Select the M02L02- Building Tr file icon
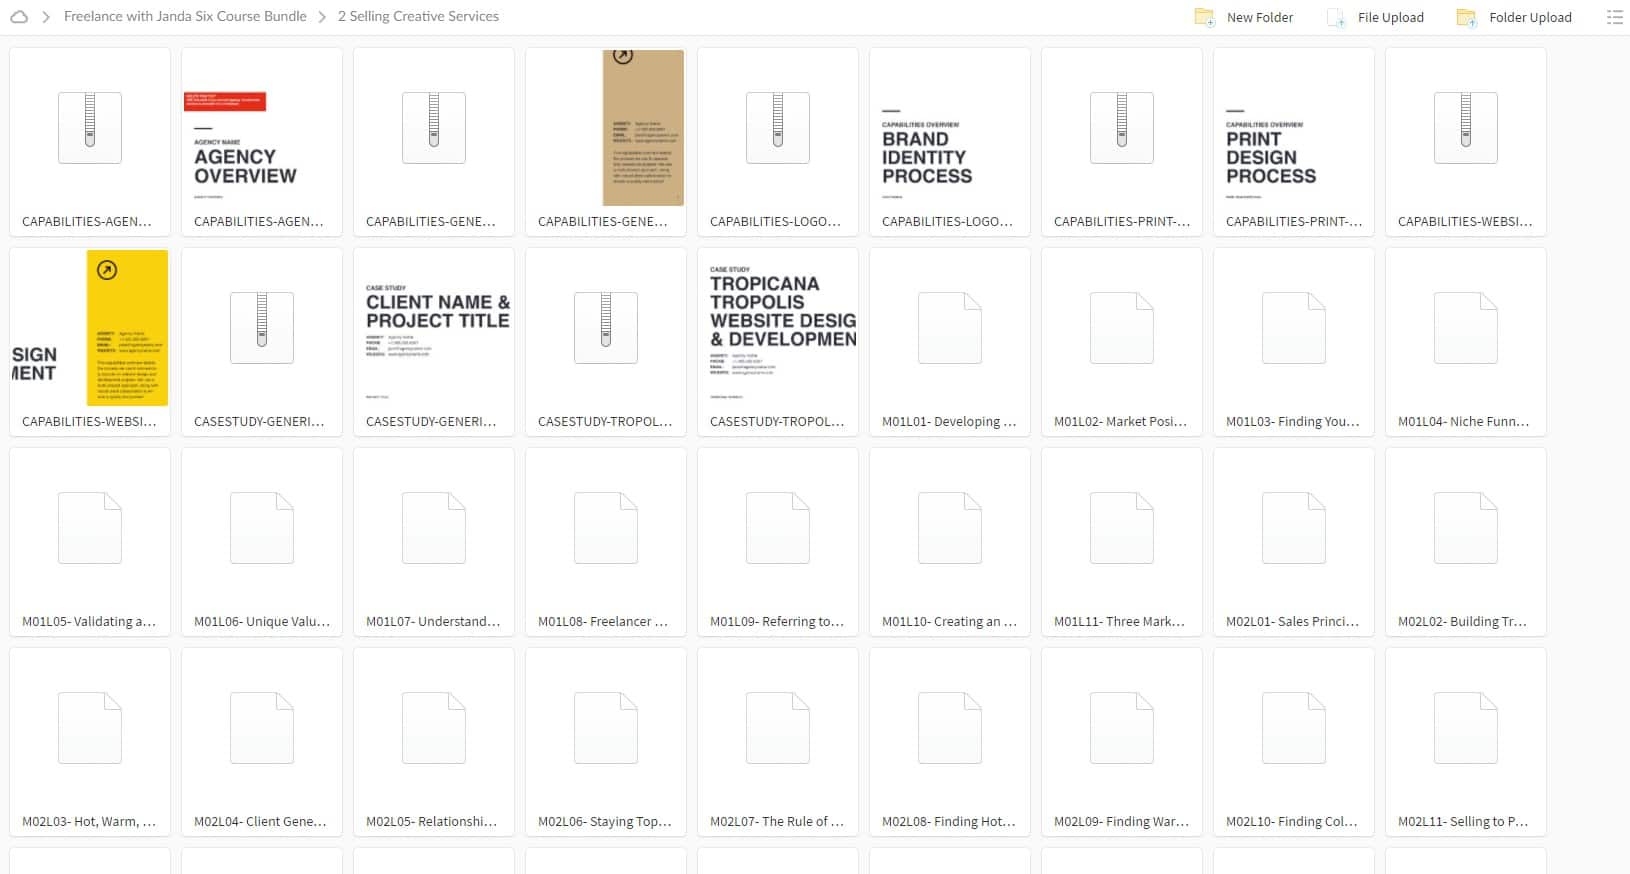The width and height of the screenshot is (1630, 874). pyautogui.click(x=1466, y=528)
